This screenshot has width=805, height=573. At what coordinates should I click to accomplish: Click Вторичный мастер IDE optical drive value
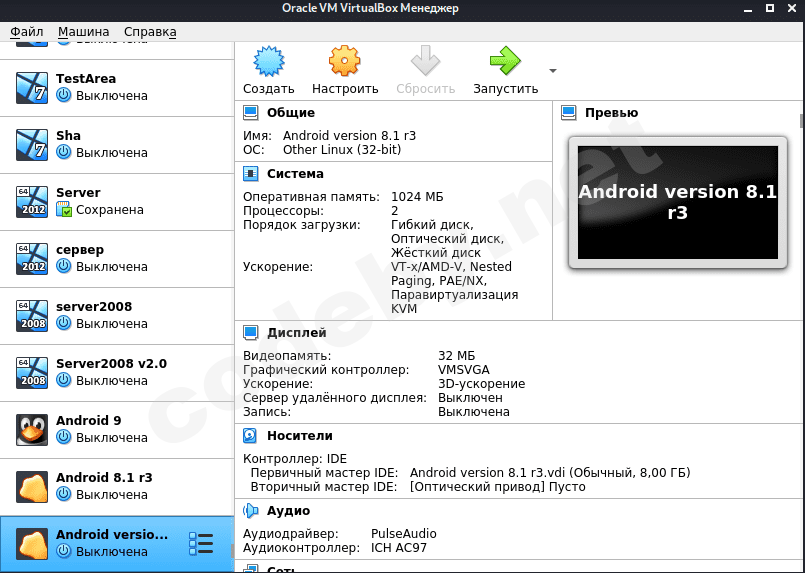pyautogui.click(x=497, y=487)
